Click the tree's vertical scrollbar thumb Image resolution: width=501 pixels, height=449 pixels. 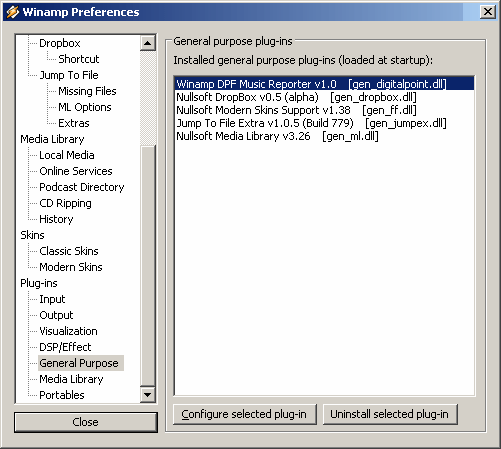point(148,266)
